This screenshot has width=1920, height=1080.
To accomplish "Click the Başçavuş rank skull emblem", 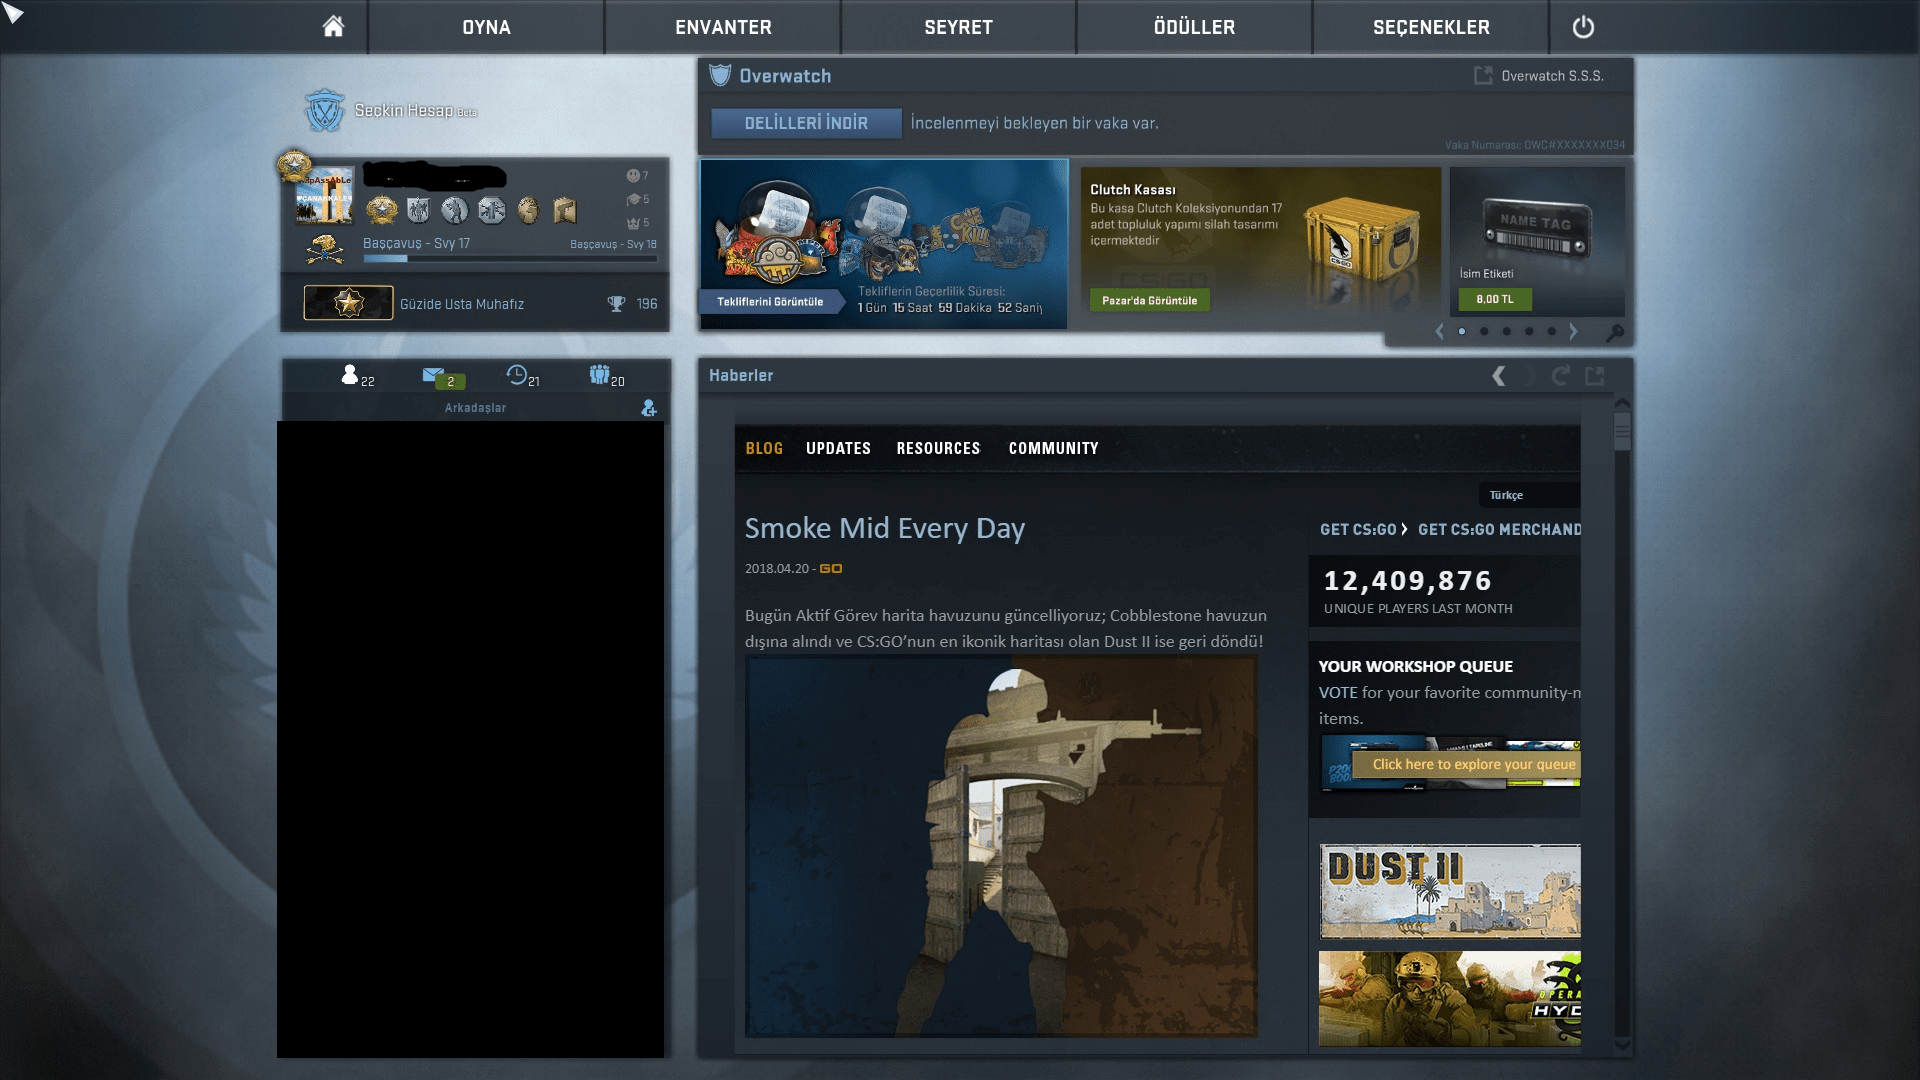I will coord(325,249).
